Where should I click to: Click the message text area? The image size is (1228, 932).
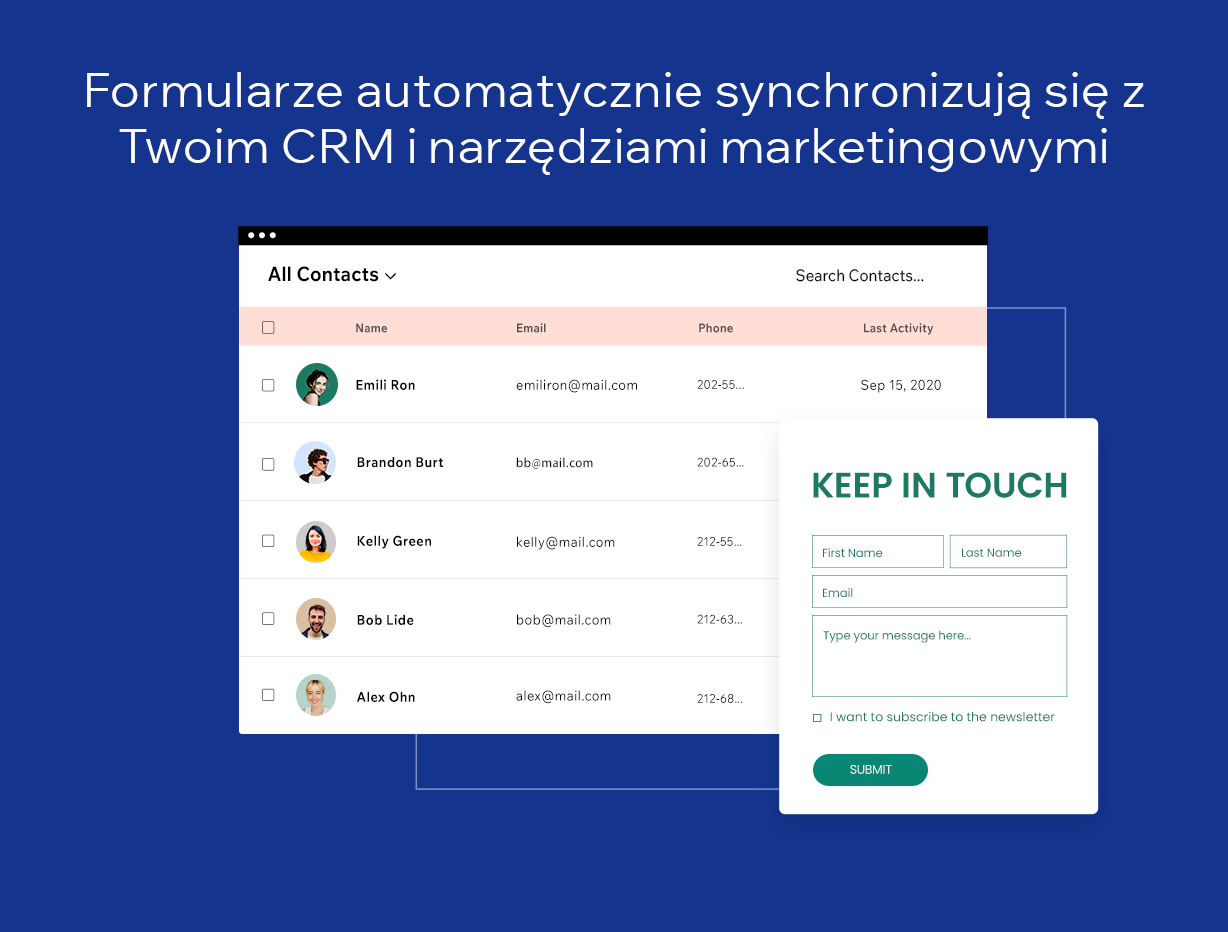point(940,656)
